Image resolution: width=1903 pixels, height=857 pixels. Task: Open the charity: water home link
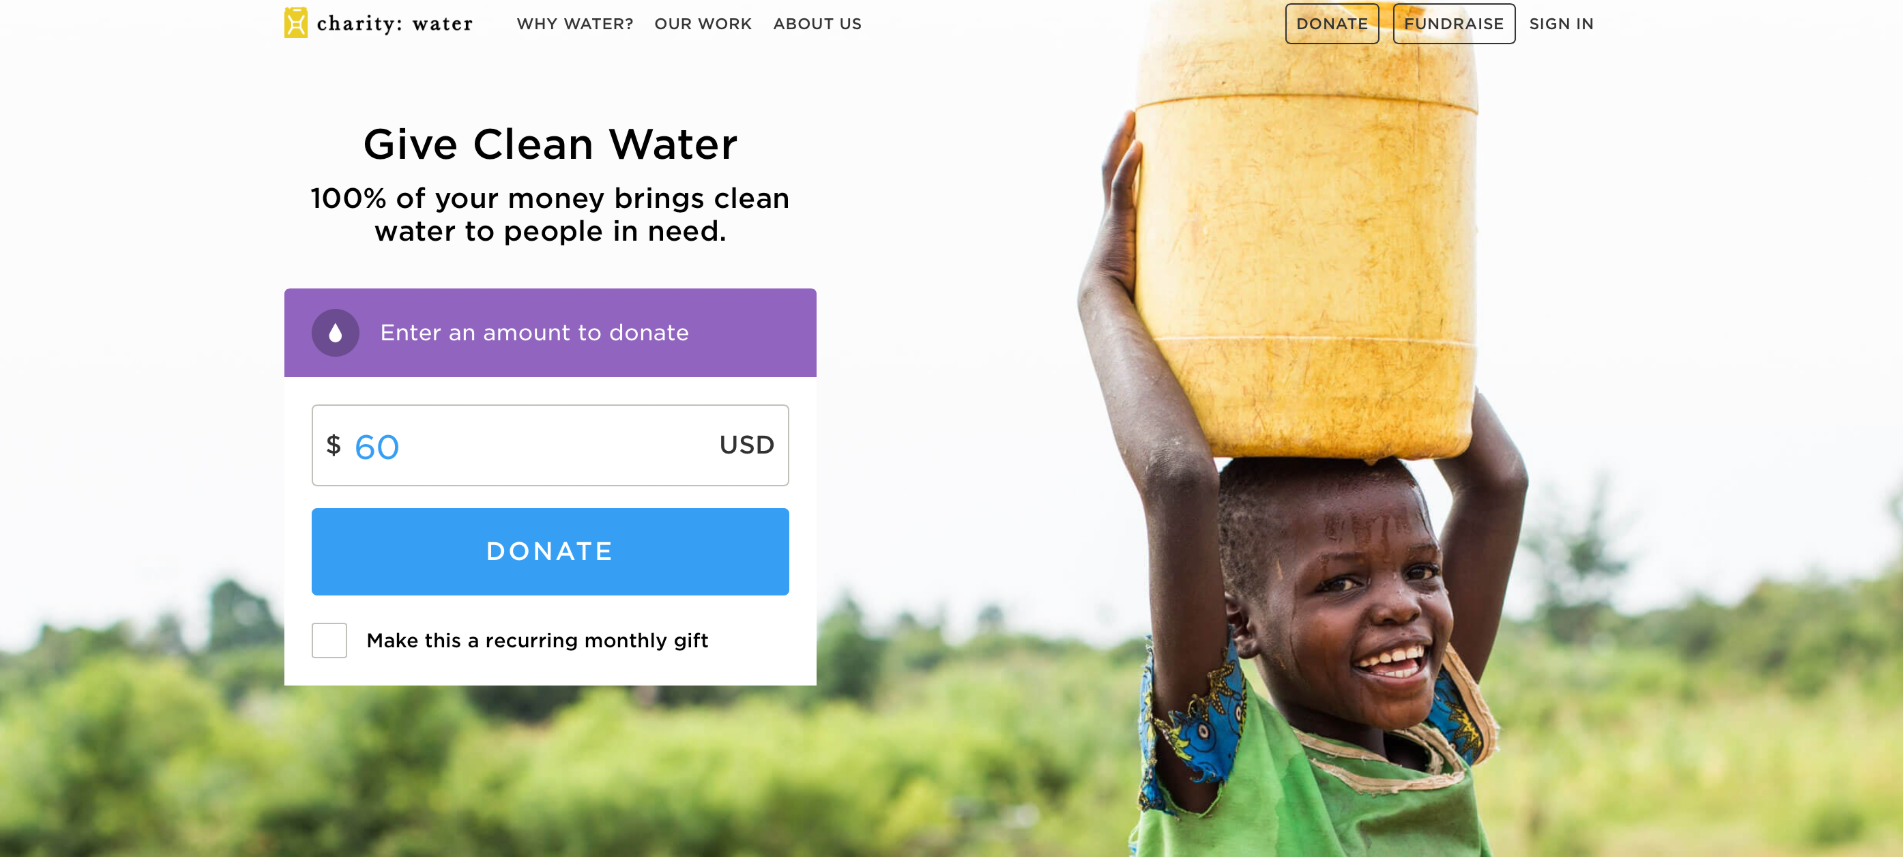379,23
